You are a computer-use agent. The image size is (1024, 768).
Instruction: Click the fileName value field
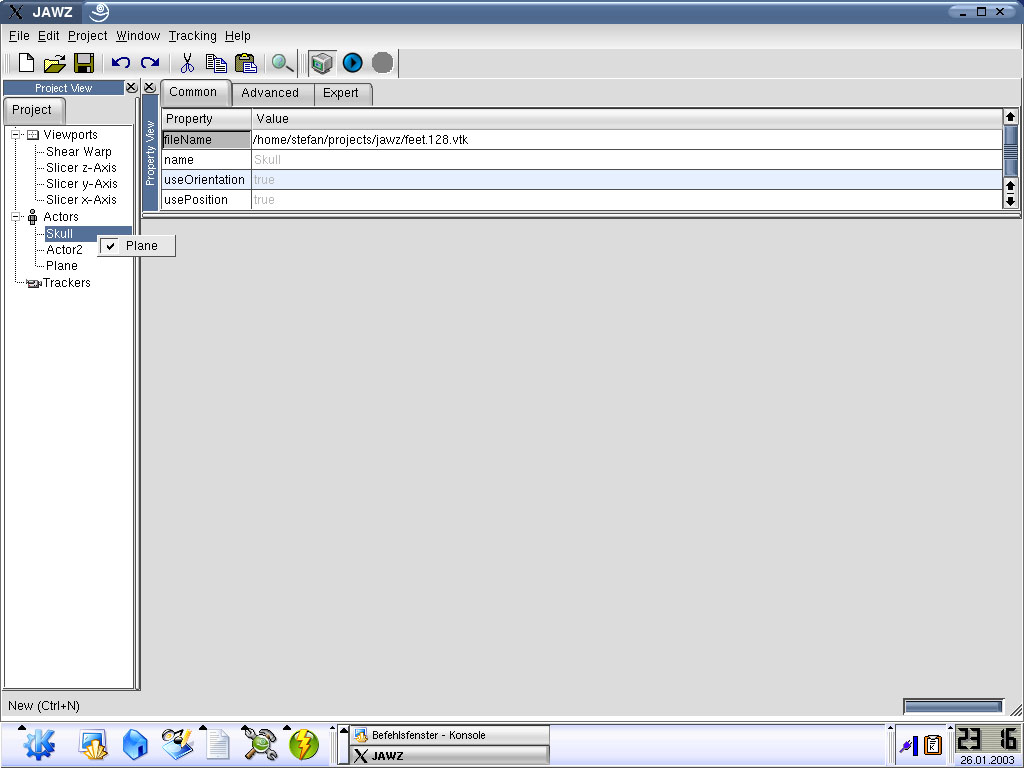coord(625,140)
